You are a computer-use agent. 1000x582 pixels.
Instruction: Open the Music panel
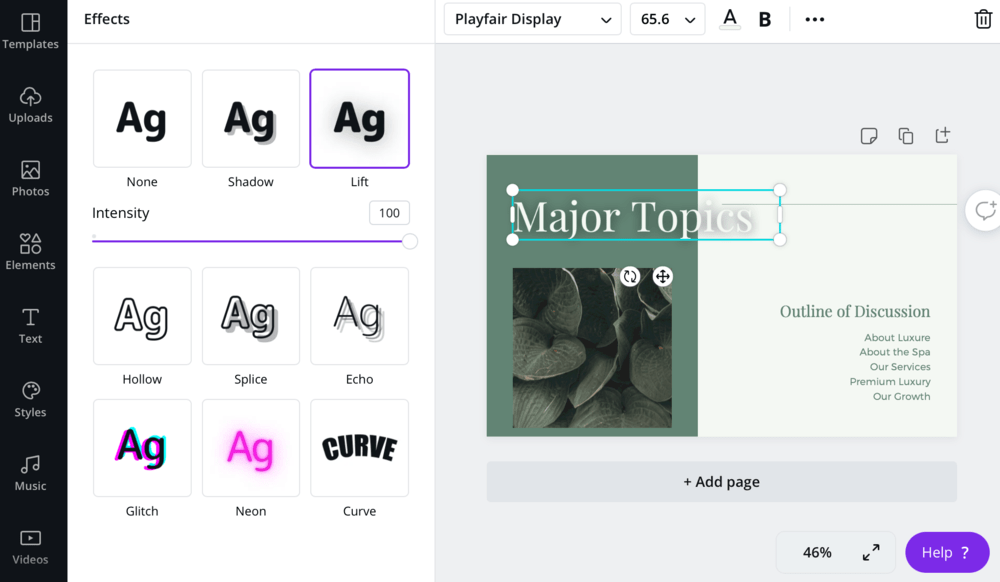(x=31, y=472)
